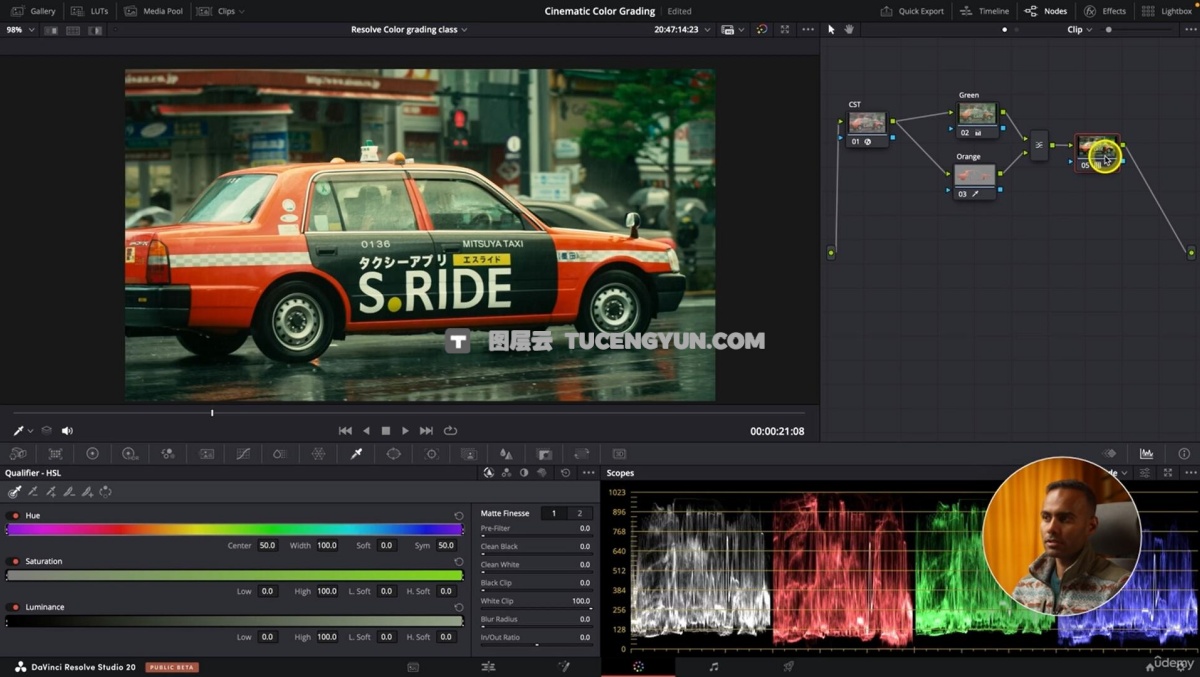Open the Sizing palette
Screen dimensions: 1200x677
581,454
